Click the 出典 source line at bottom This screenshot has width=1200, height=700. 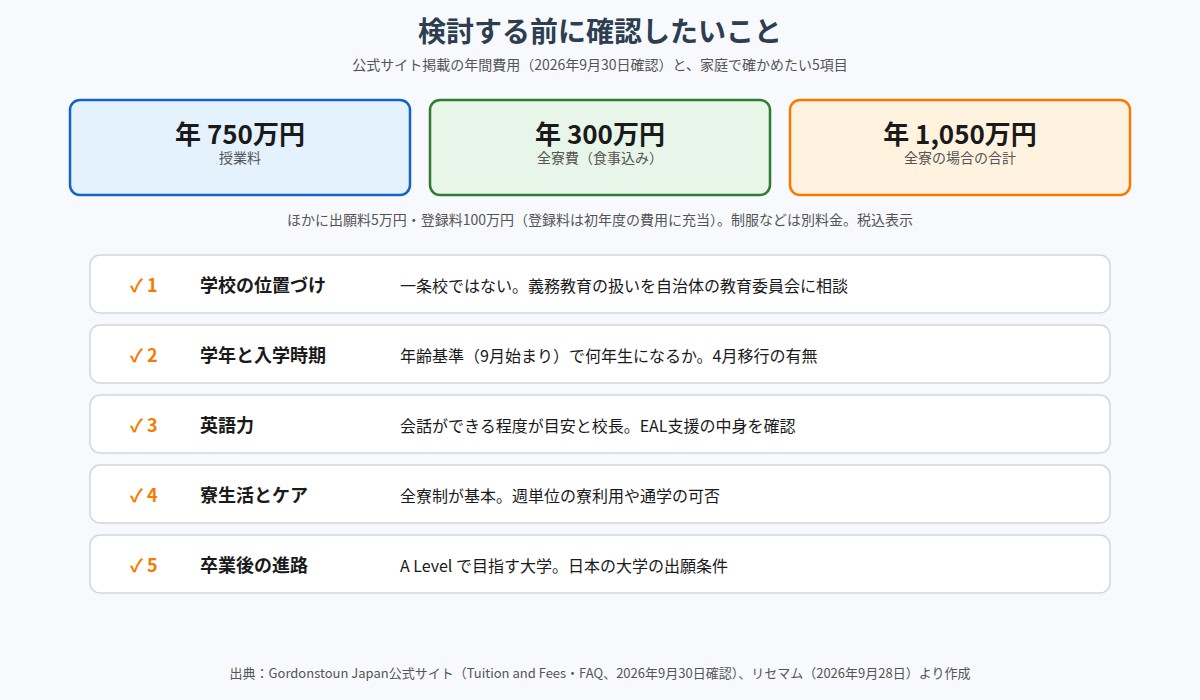[600, 673]
